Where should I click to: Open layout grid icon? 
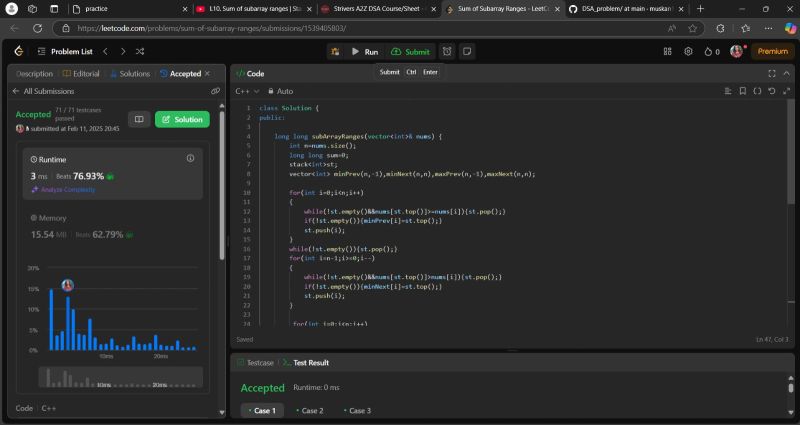667,52
